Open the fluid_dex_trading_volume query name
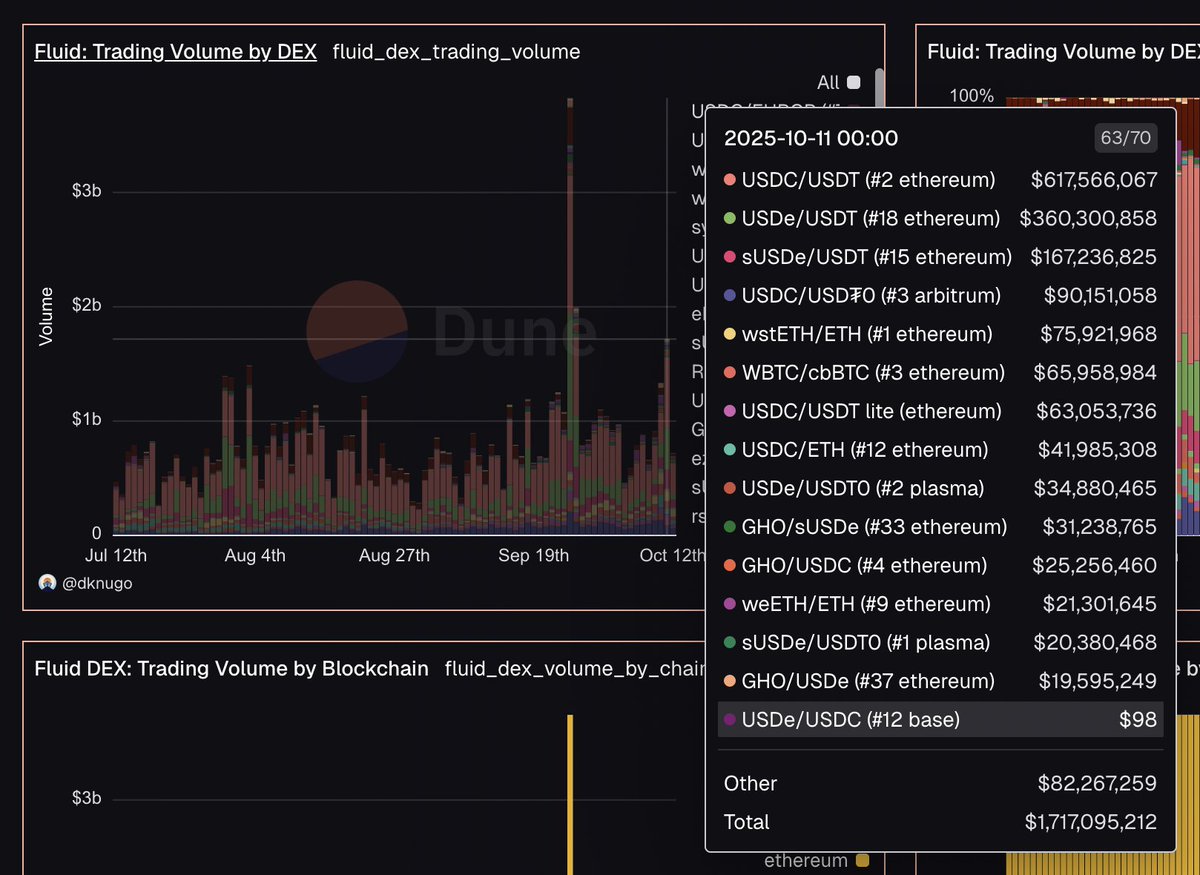The height and width of the screenshot is (875, 1200). click(x=456, y=52)
